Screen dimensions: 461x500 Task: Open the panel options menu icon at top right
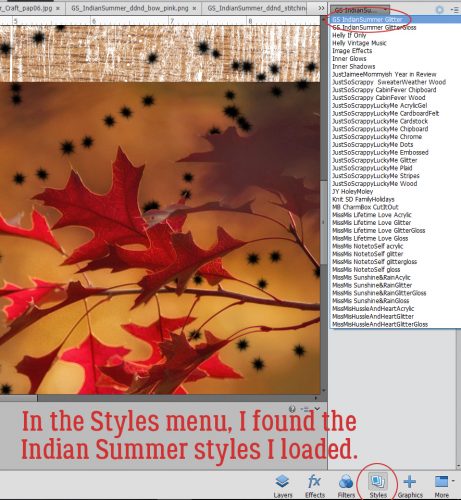pos(454,10)
